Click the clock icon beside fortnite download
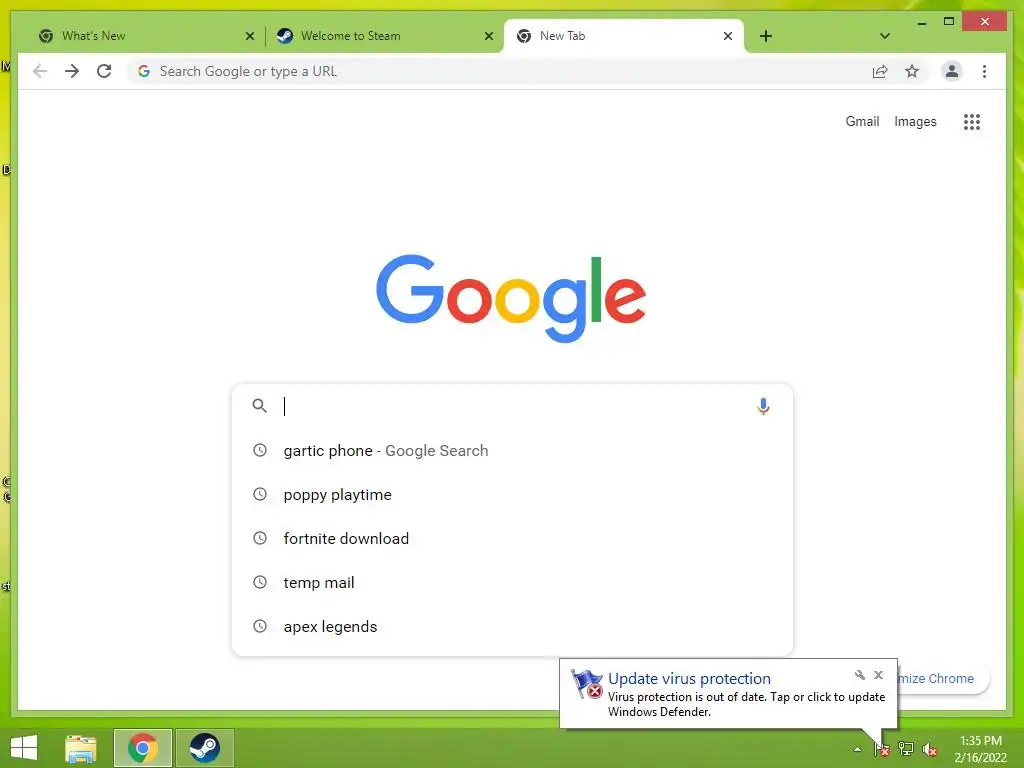 [x=260, y=538]
